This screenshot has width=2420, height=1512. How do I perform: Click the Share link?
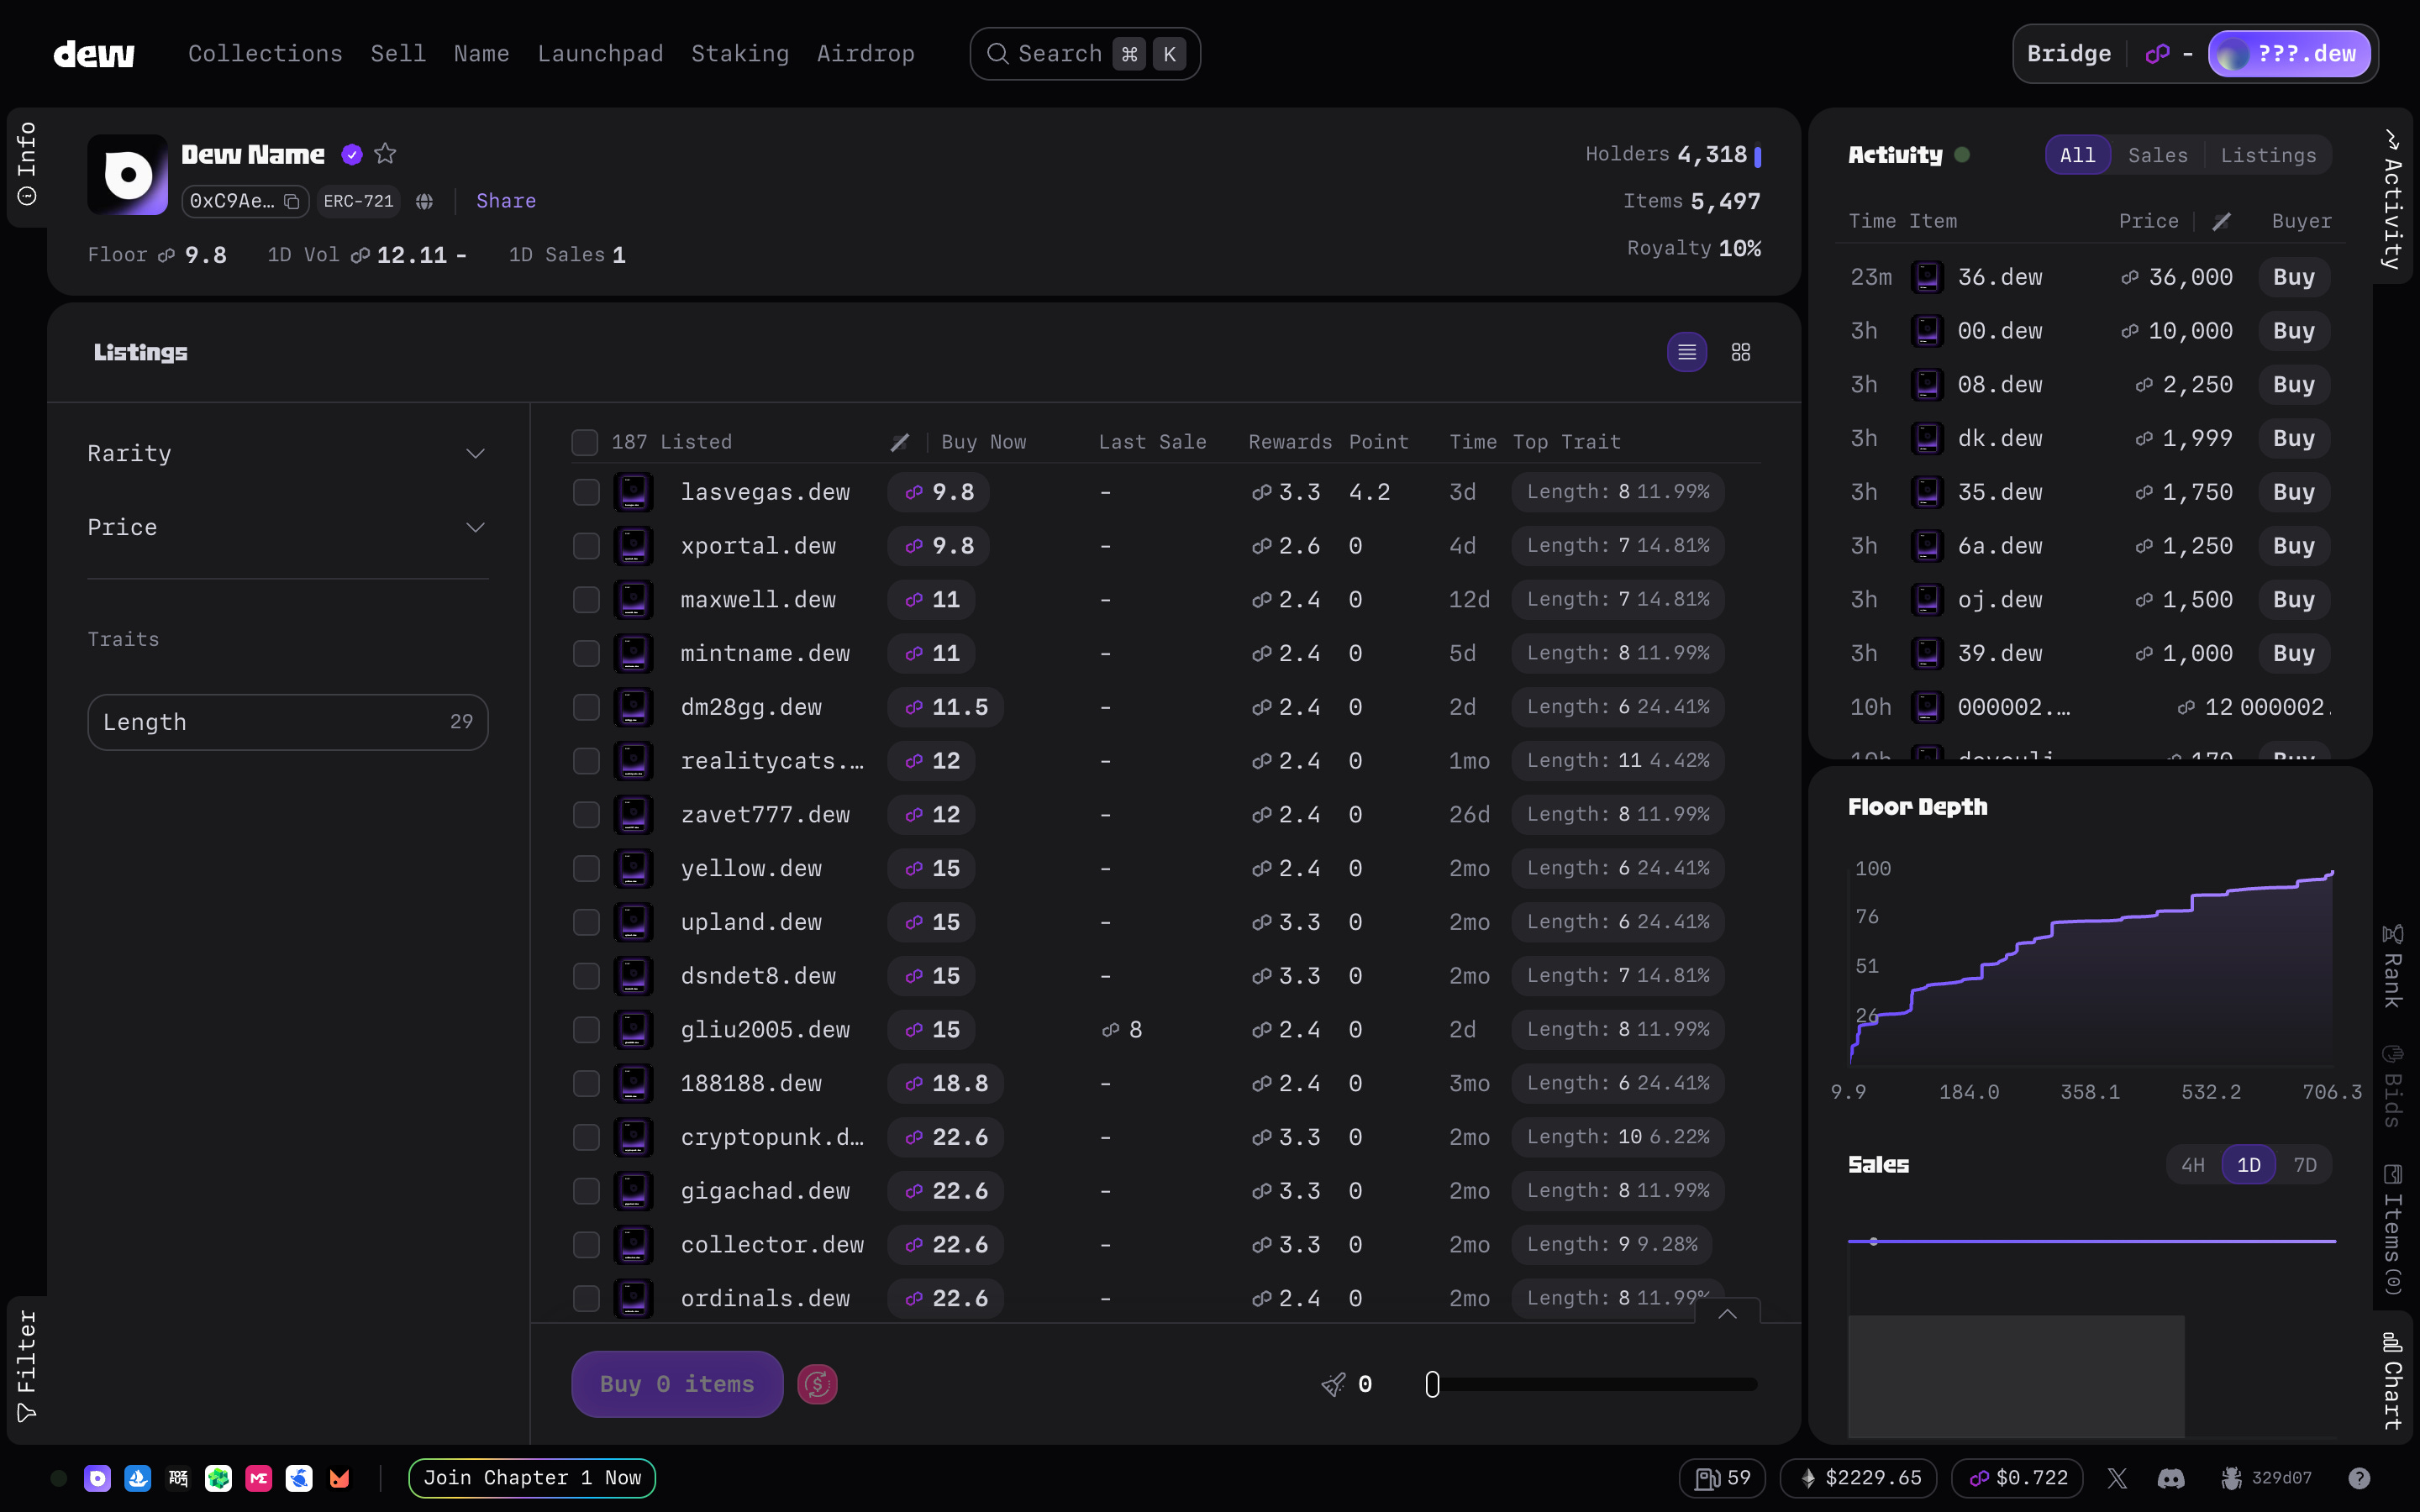[x=506, y=201]
